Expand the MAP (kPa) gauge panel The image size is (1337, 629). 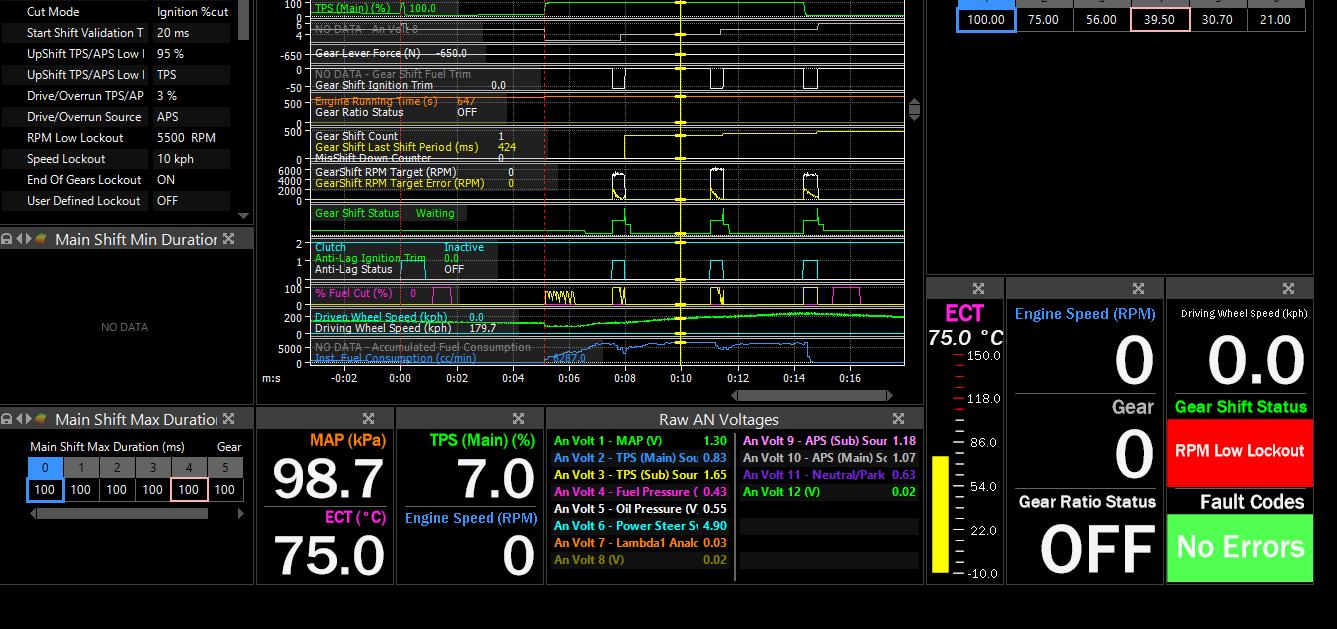368,419
